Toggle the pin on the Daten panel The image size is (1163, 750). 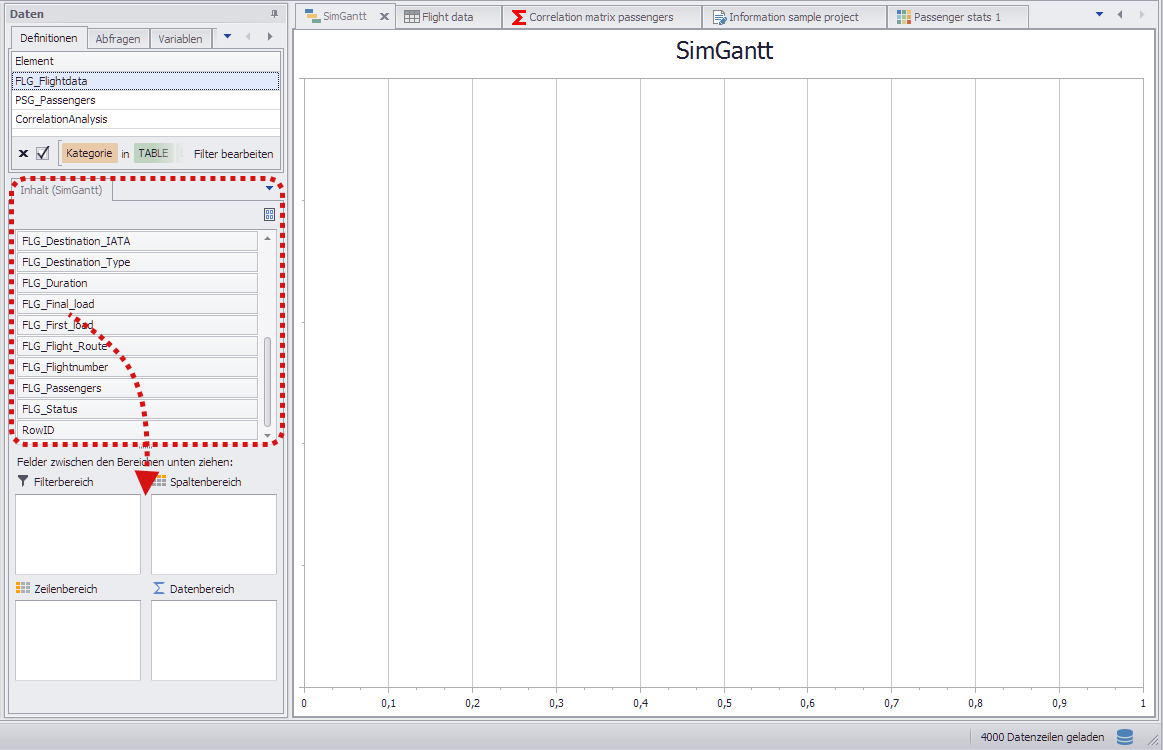tap(273, 13)
